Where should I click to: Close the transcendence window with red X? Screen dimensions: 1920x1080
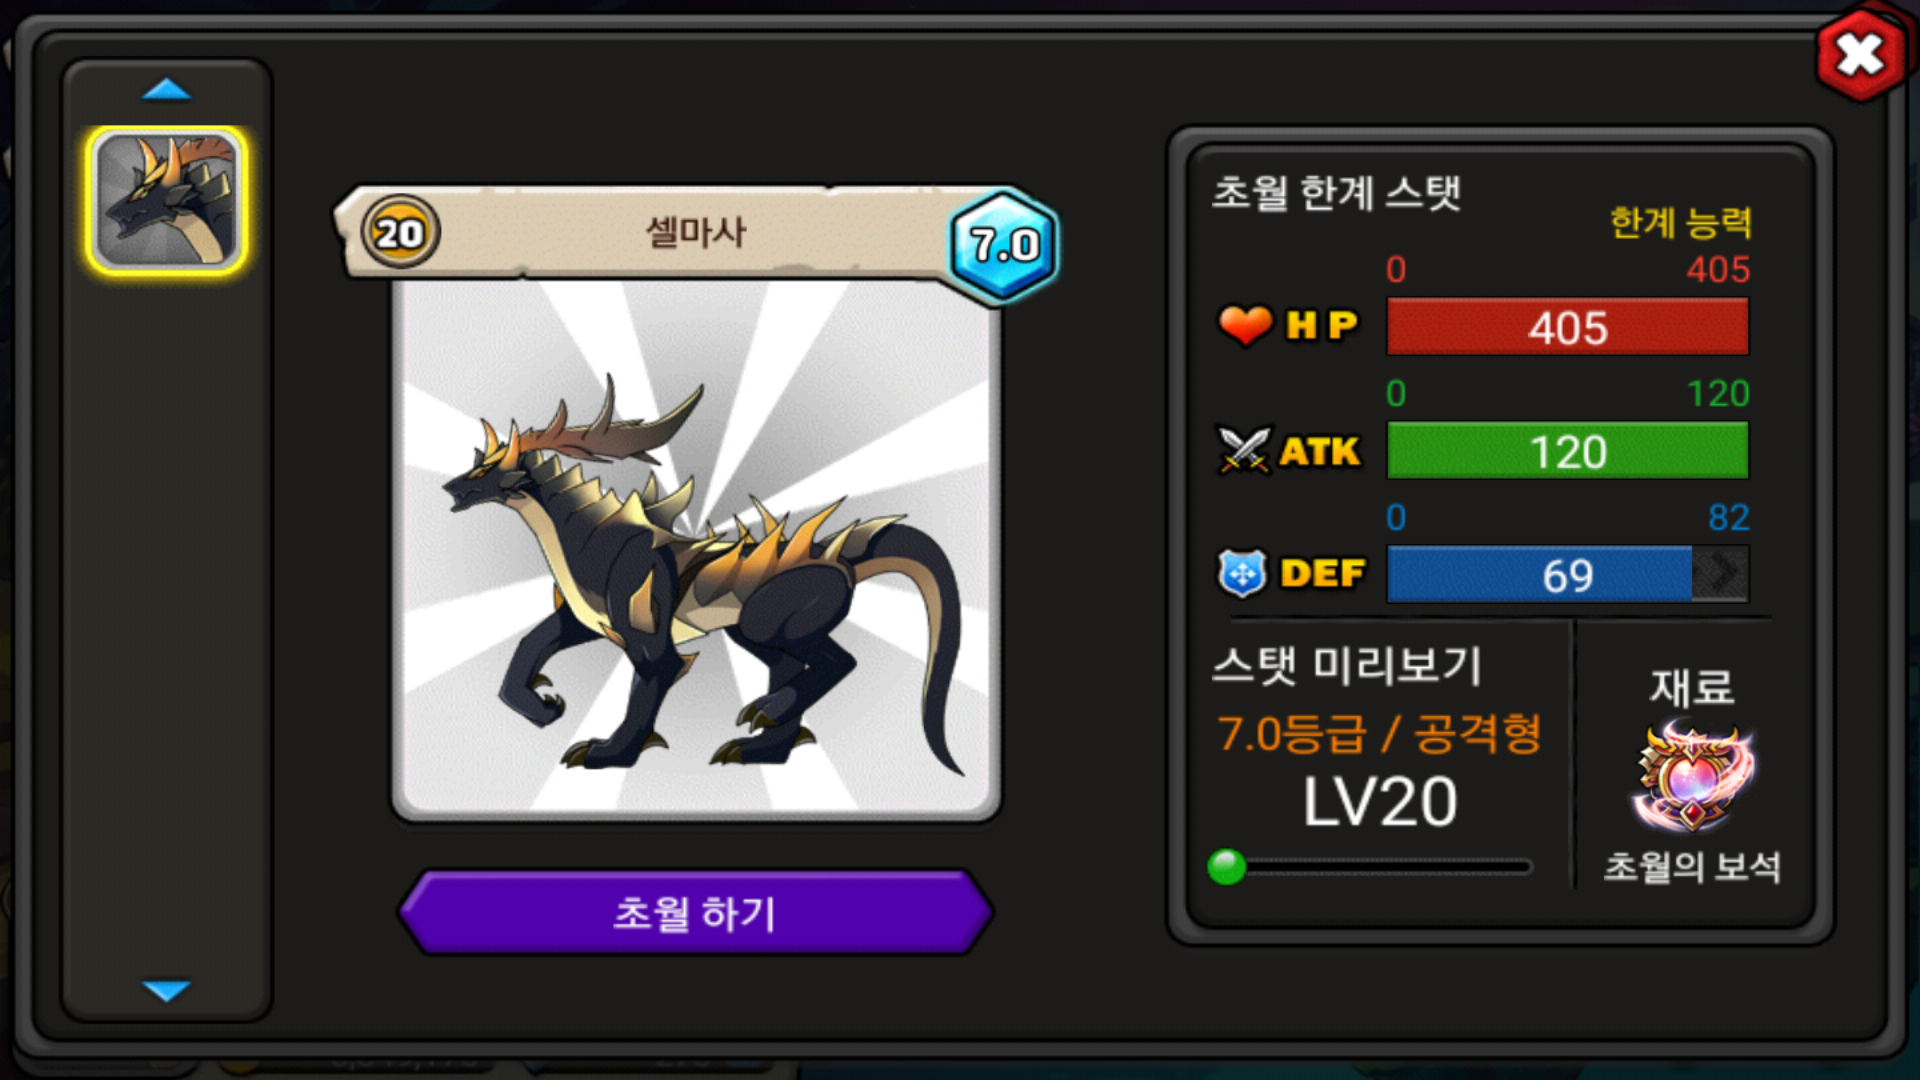click(1860, 55)
